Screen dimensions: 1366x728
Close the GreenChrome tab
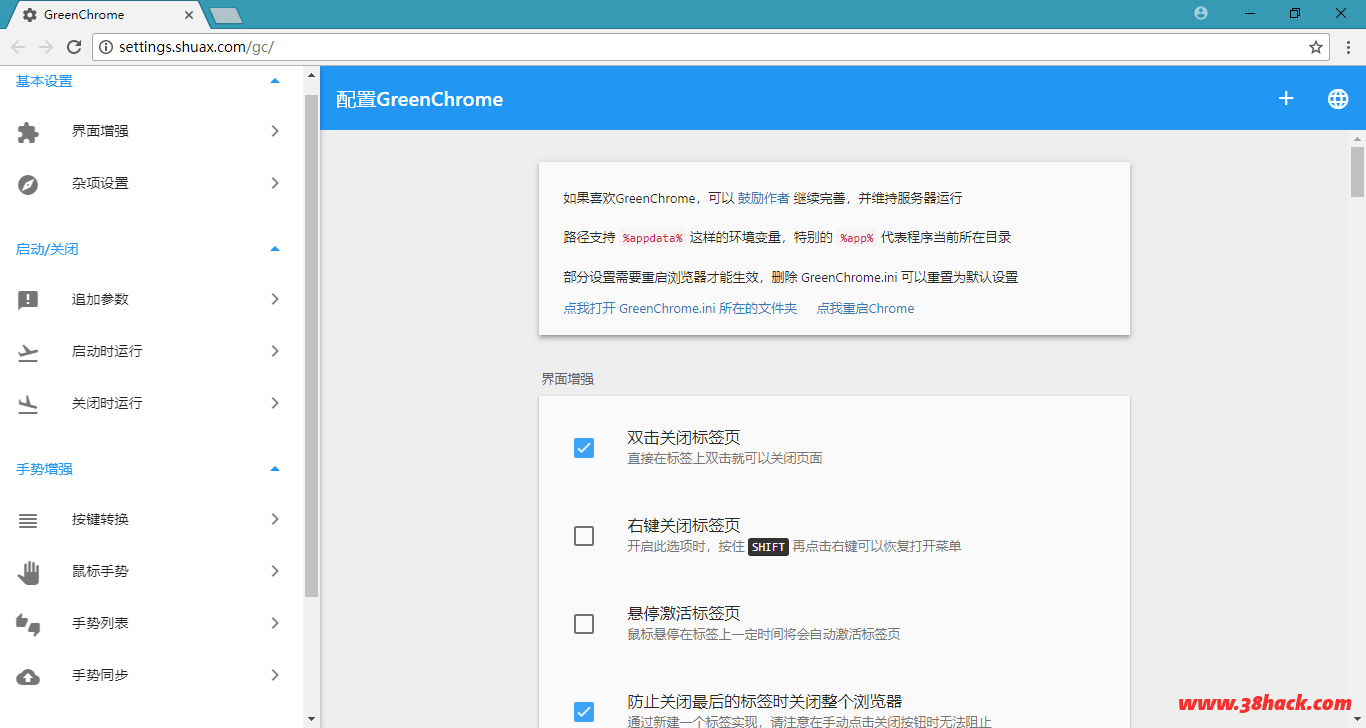(190, 15)
